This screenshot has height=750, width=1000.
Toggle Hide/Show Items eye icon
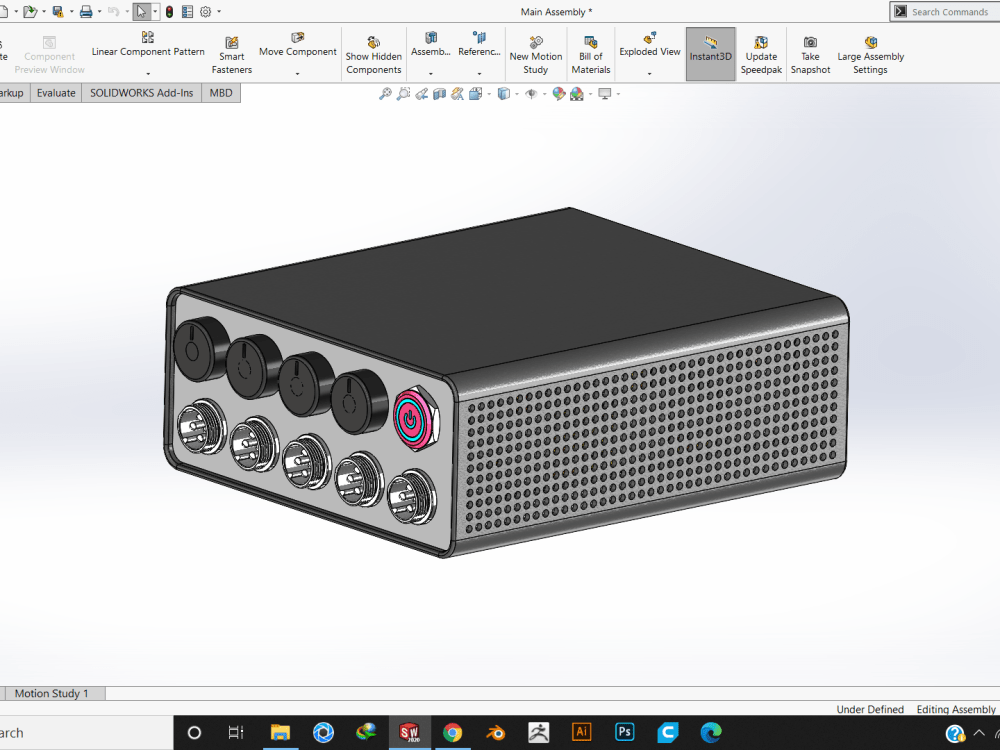[531, 94]
